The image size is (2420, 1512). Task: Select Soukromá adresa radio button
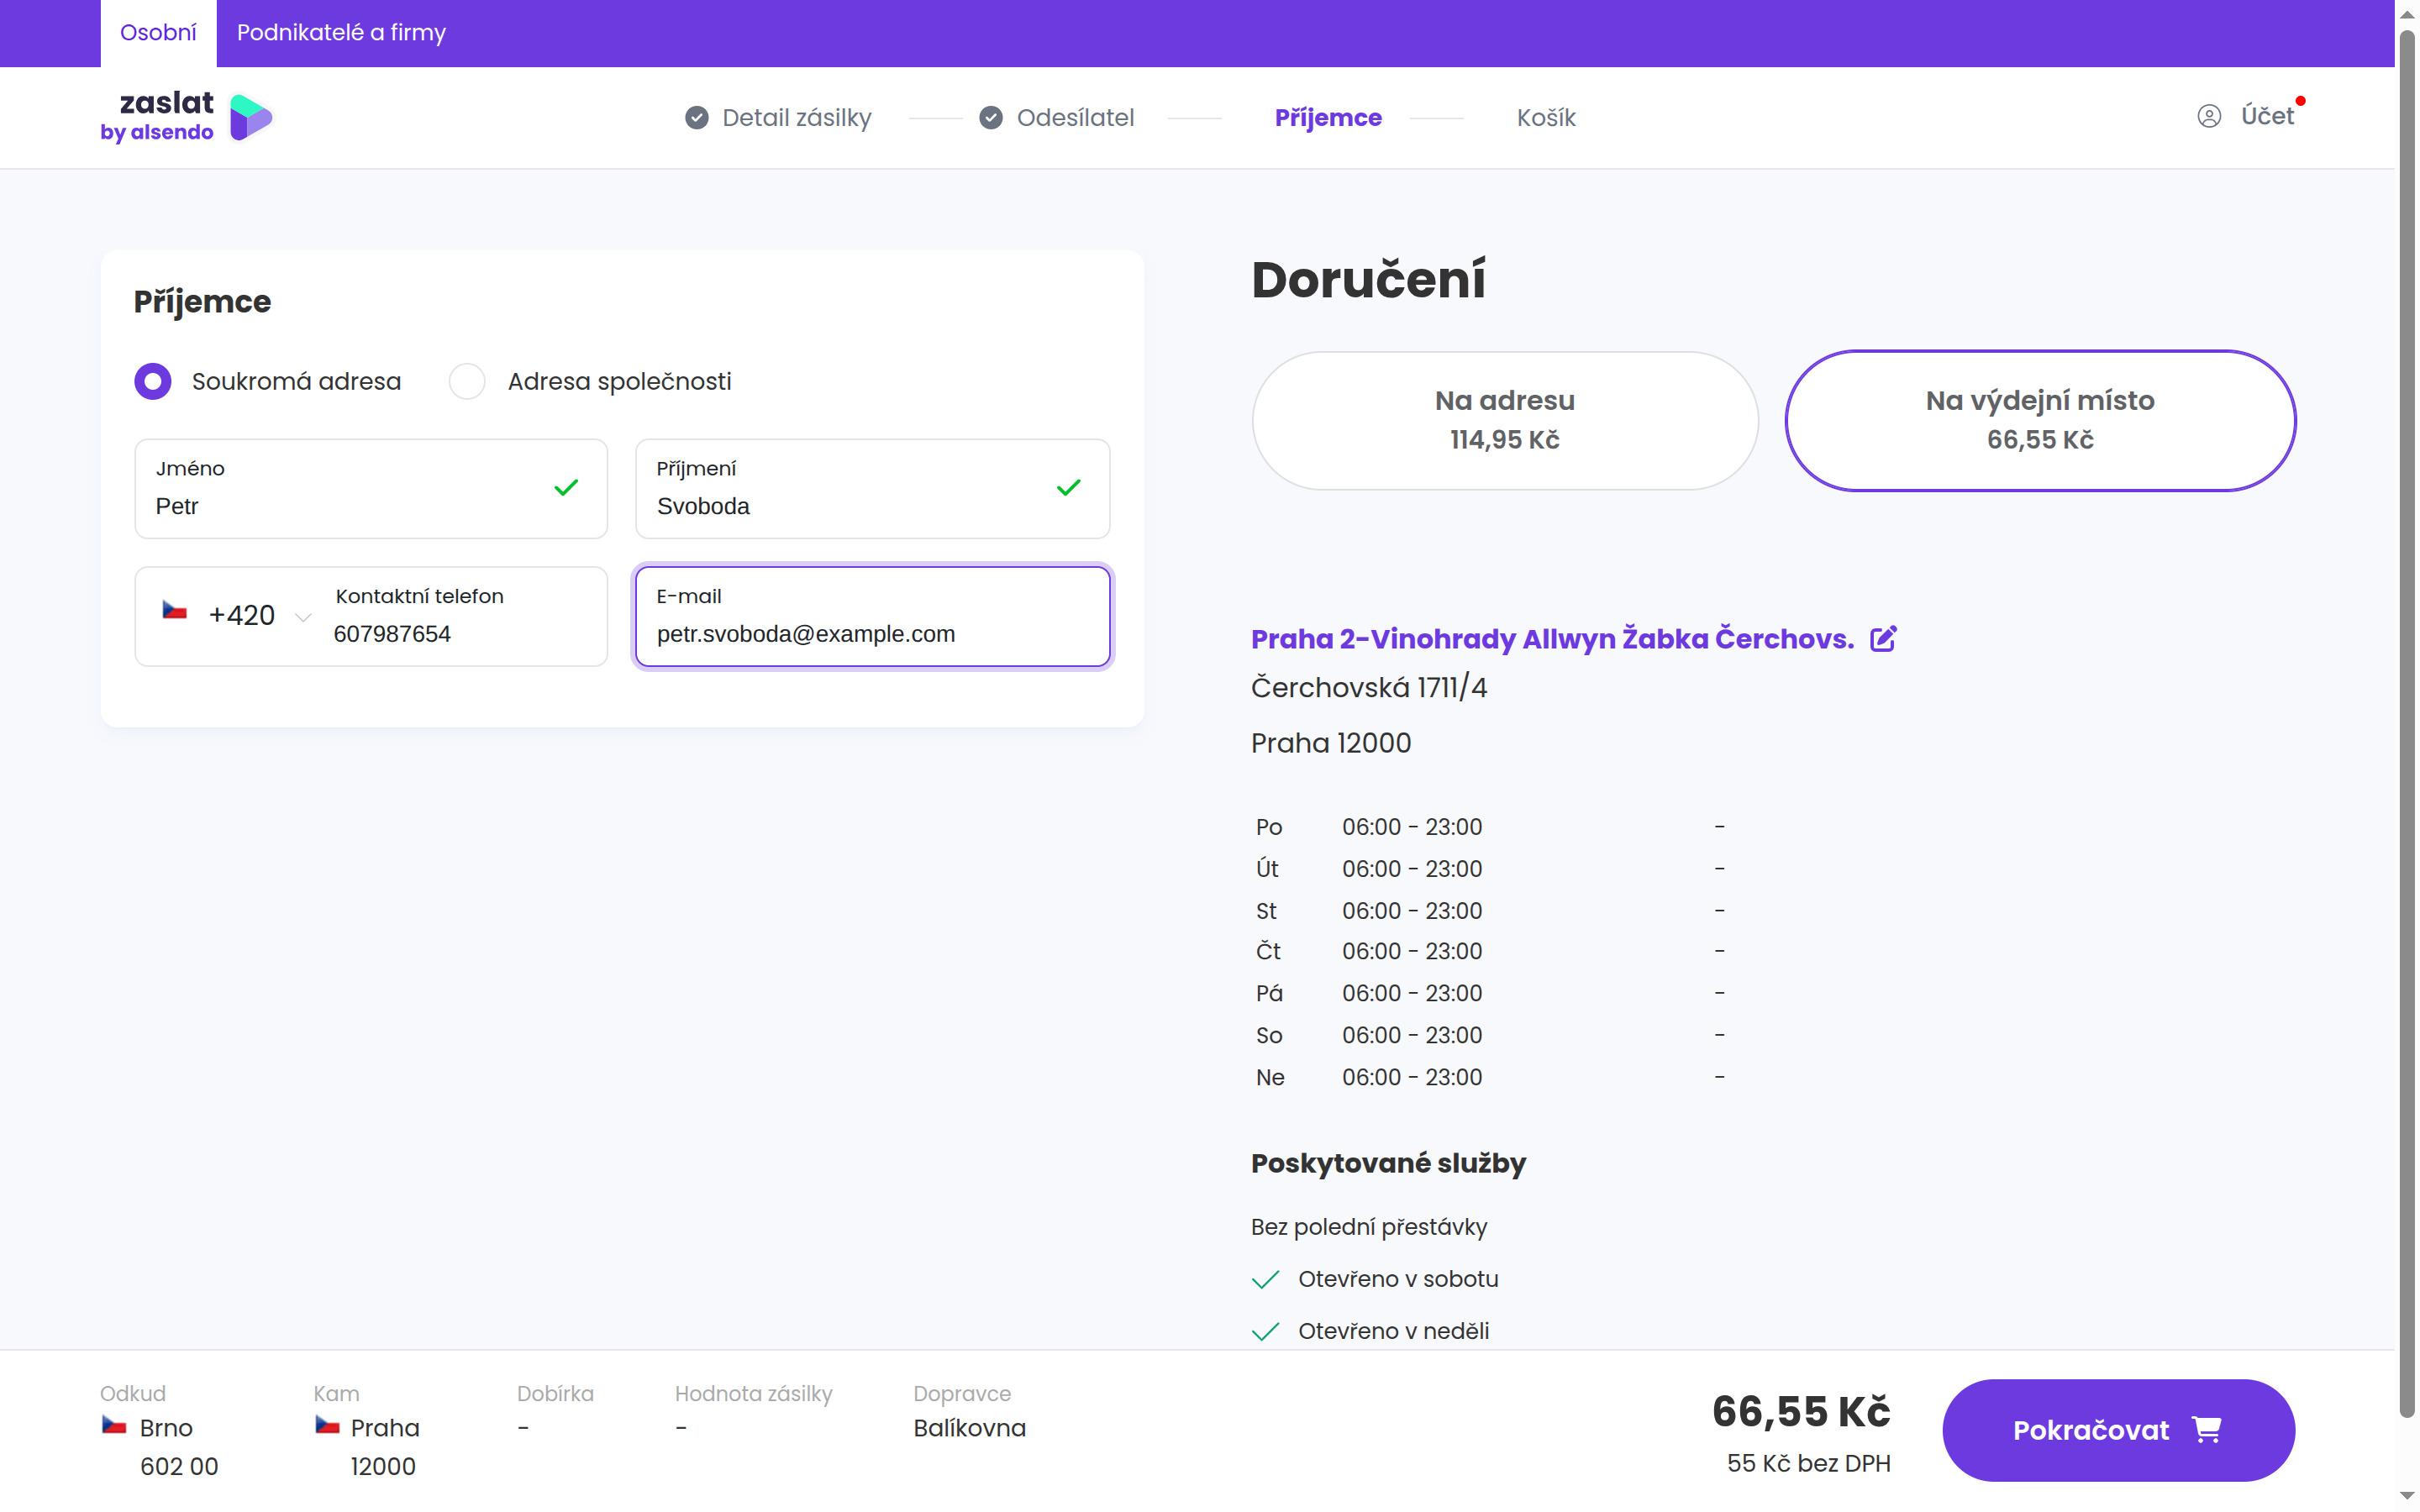153,381
